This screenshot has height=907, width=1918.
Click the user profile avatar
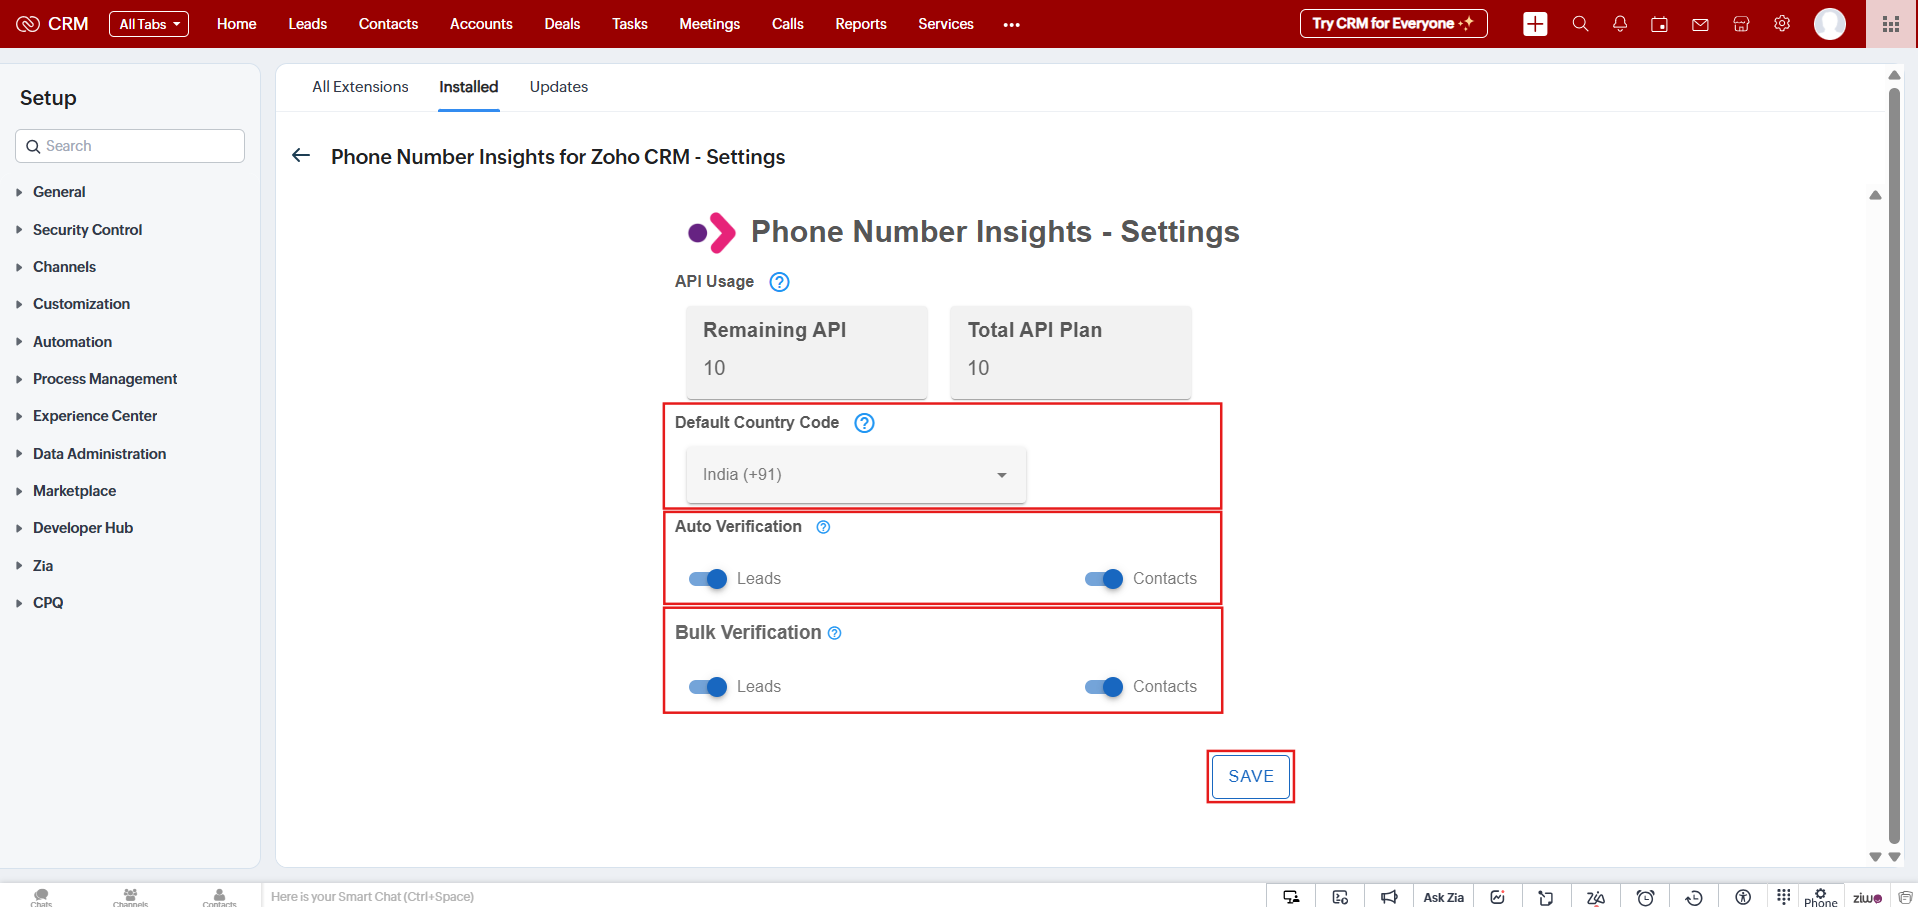coord(1830,24)
